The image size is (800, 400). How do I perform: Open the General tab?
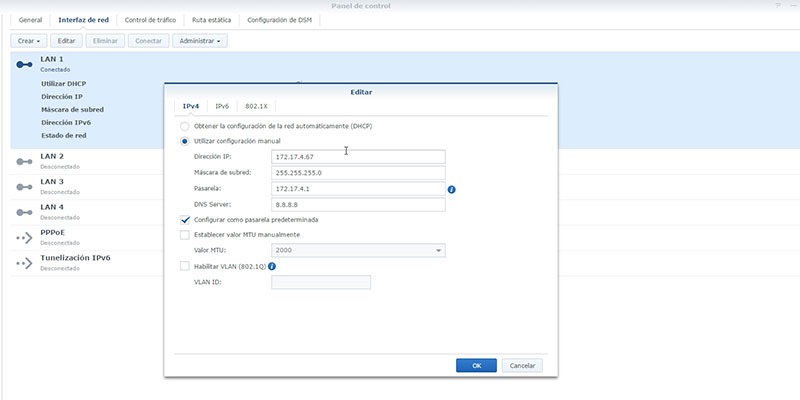[30, 20]
